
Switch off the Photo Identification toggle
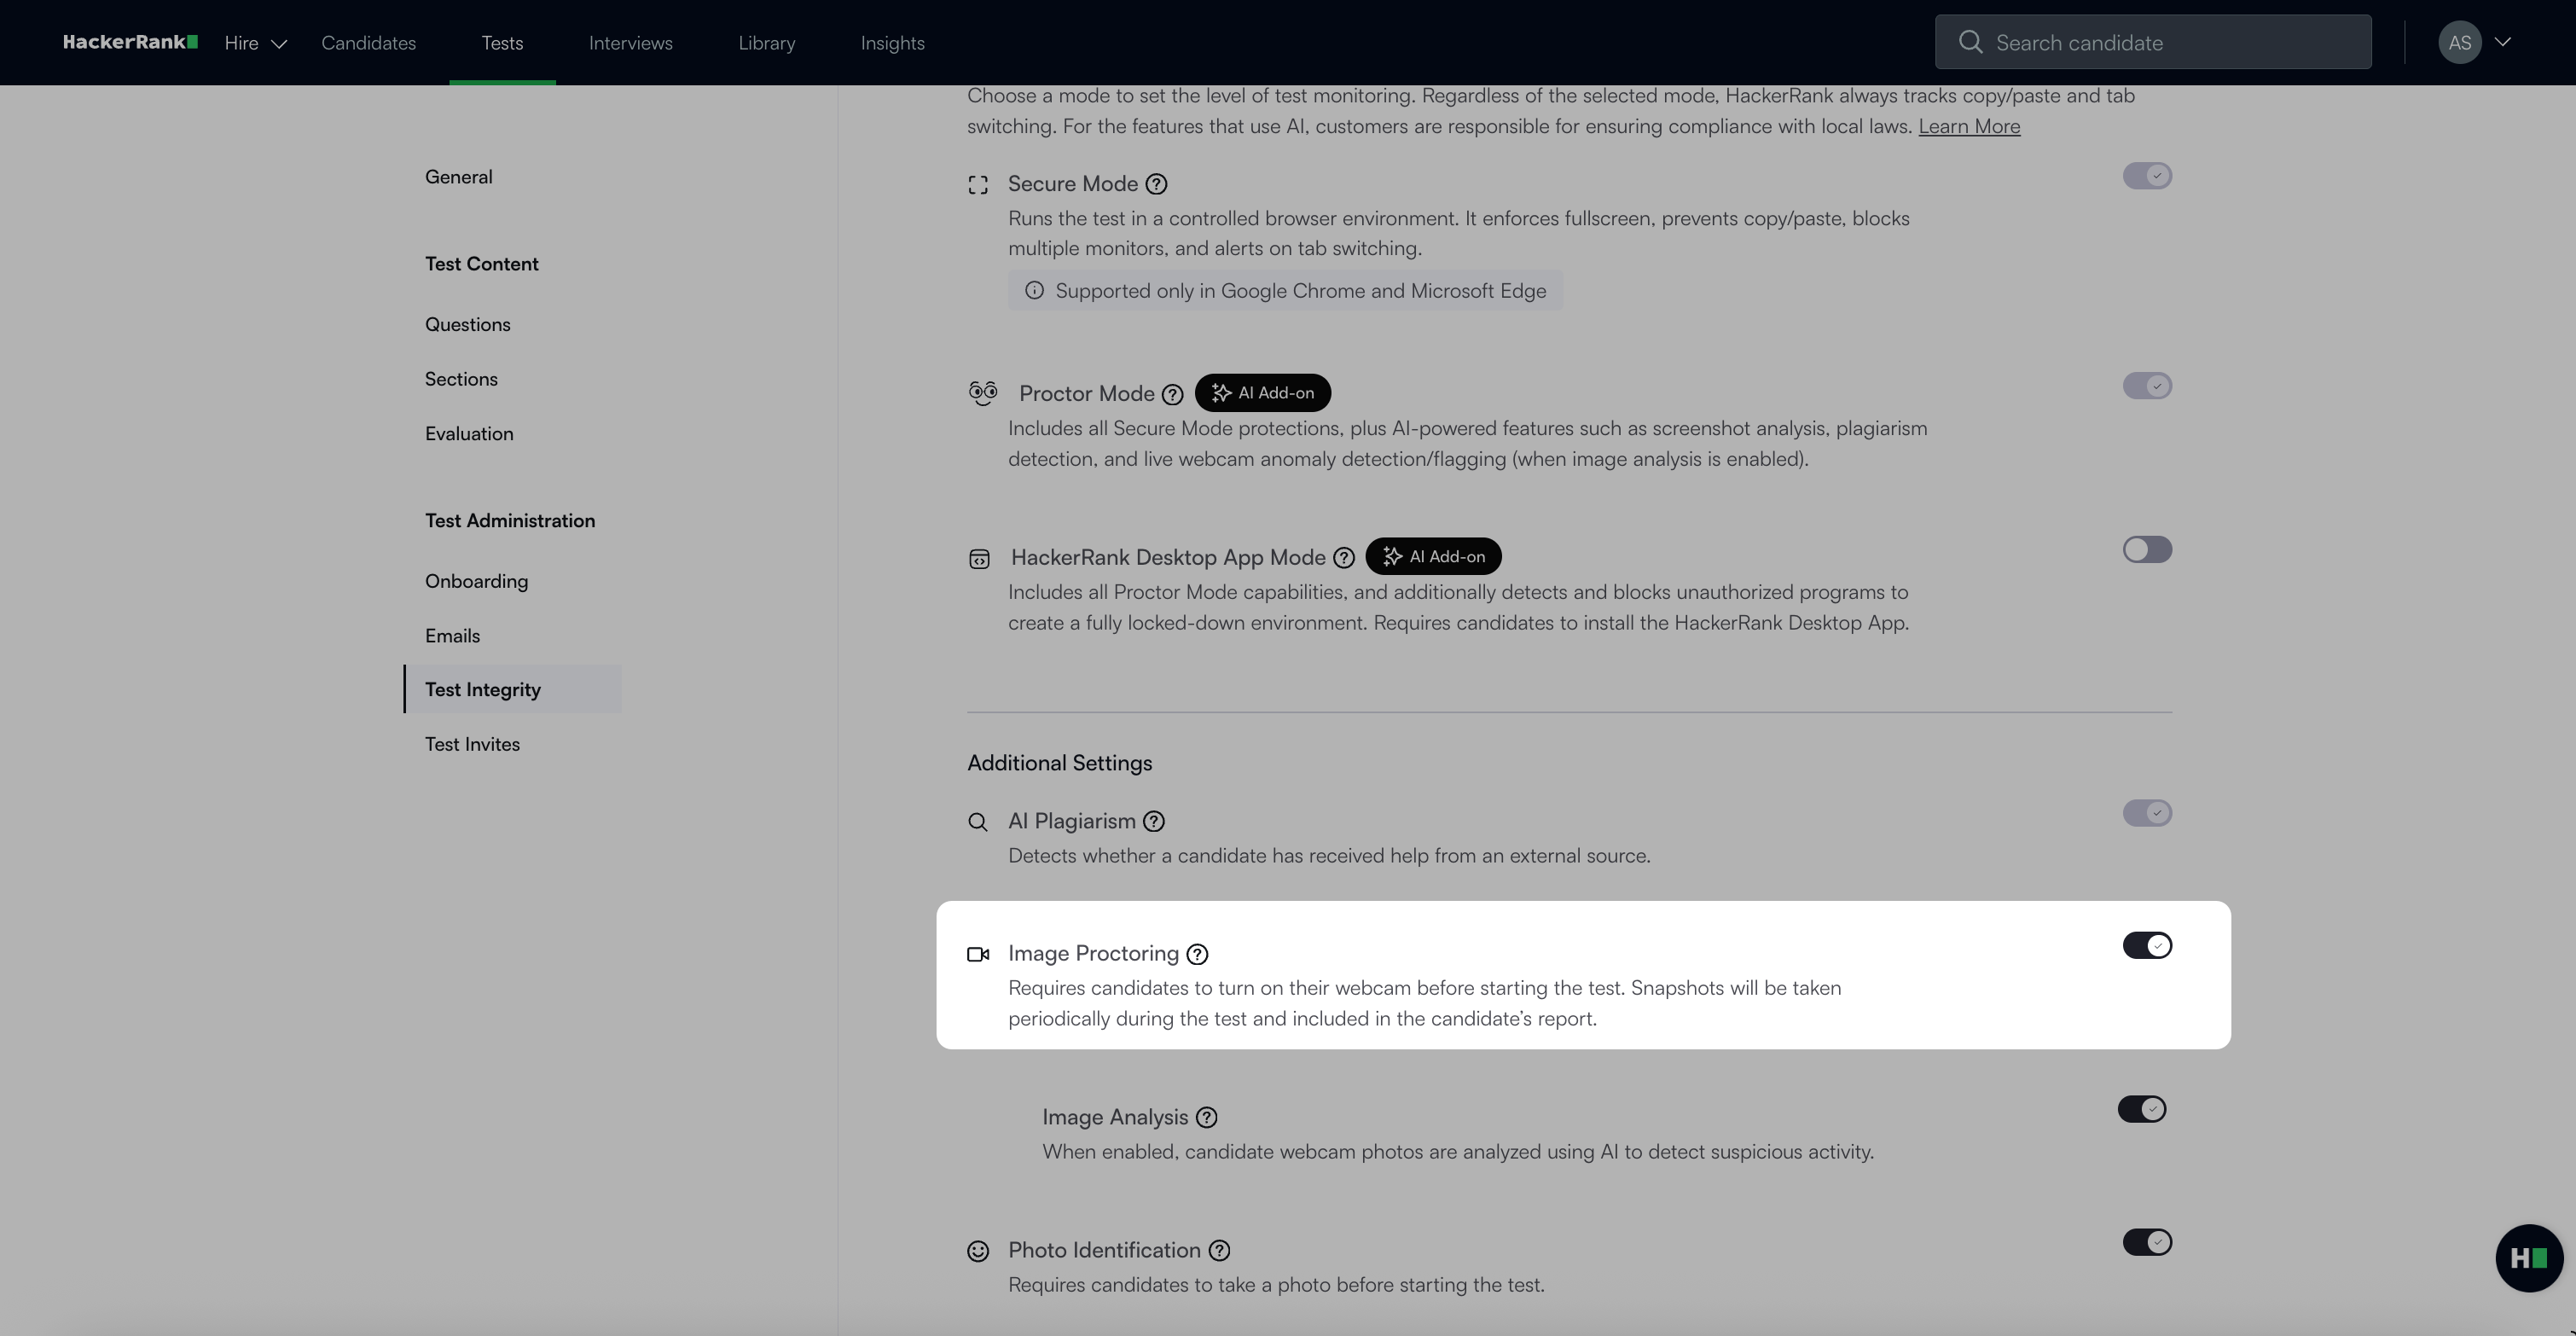click(x=2146, y=1242)
